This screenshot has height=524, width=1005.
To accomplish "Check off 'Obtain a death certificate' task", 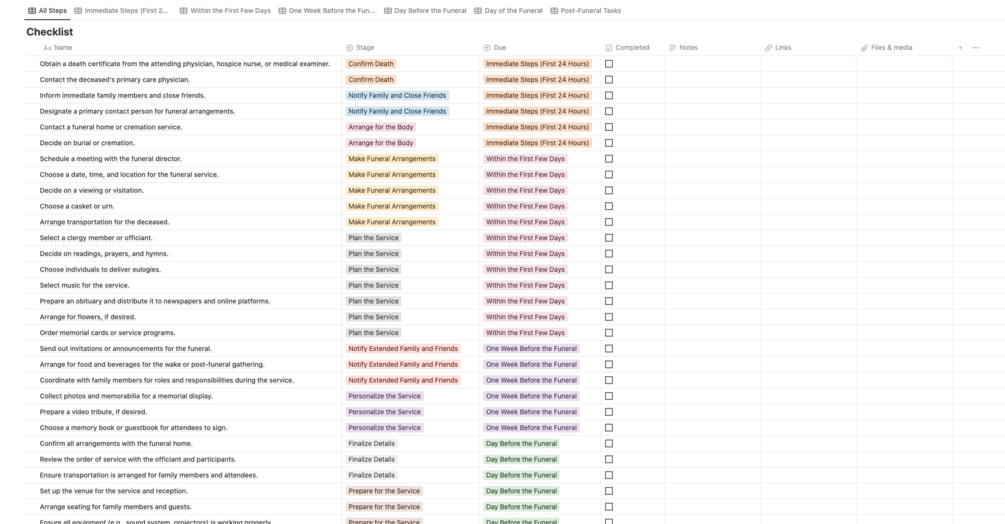I will coord(609,63).
